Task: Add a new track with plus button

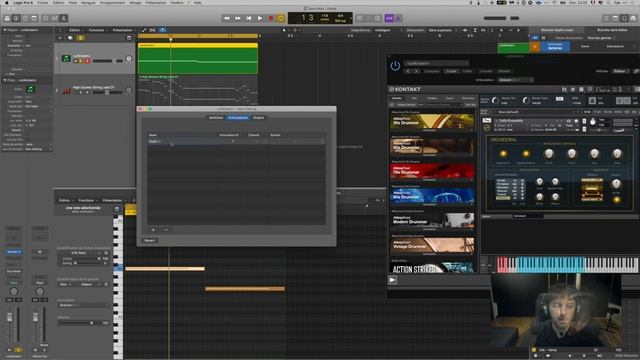Action: point(60,38)
